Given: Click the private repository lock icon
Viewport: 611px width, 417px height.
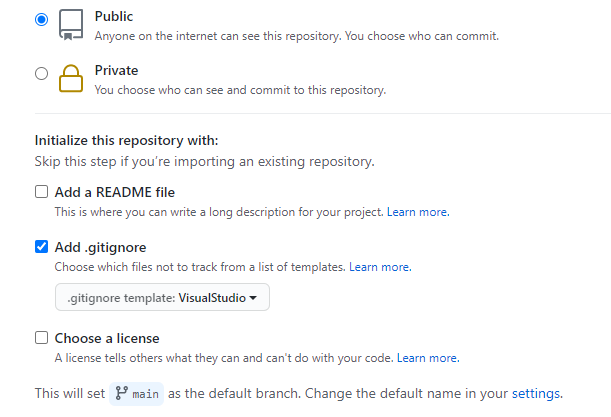Looking at the screenshot, I should (69, 78).
